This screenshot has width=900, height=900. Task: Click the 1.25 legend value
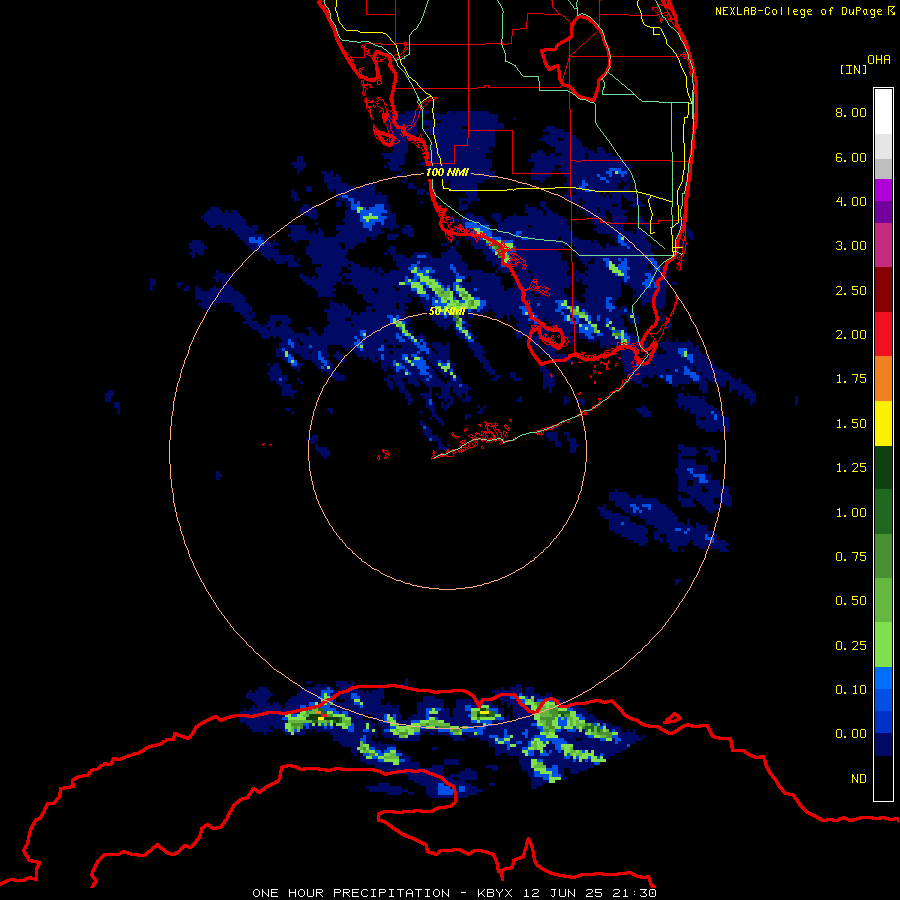point(851,468)
